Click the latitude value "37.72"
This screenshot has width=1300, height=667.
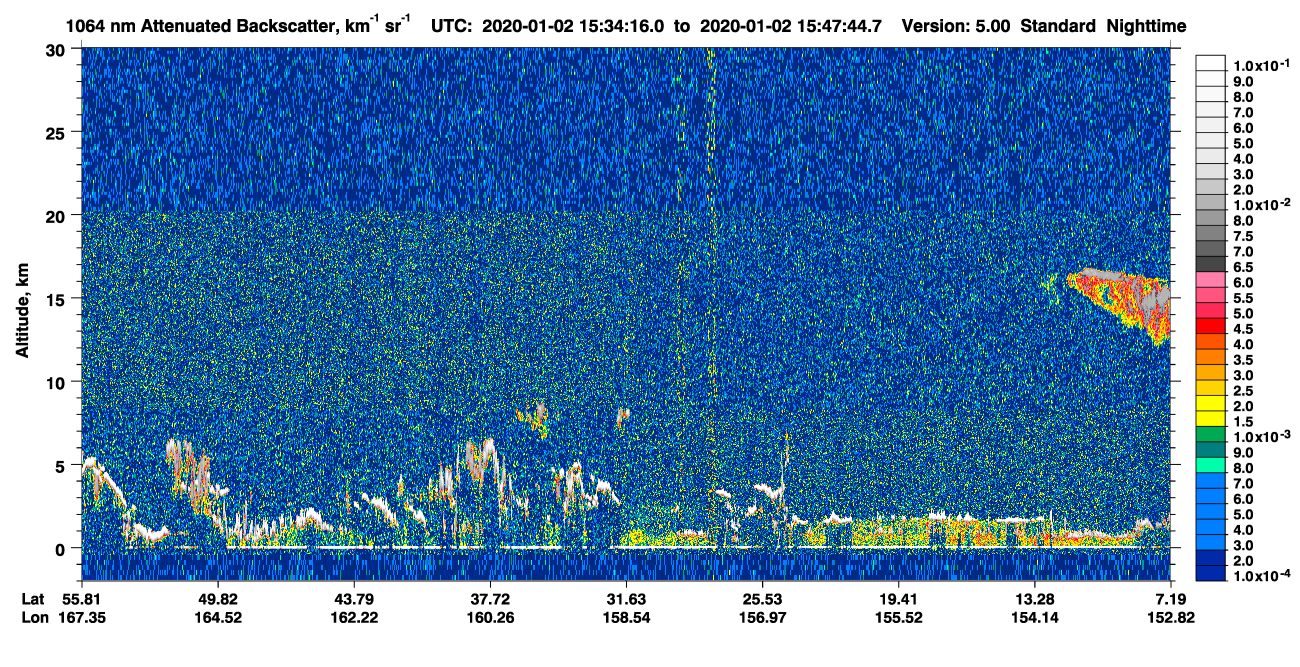click(x=490, y=599)
